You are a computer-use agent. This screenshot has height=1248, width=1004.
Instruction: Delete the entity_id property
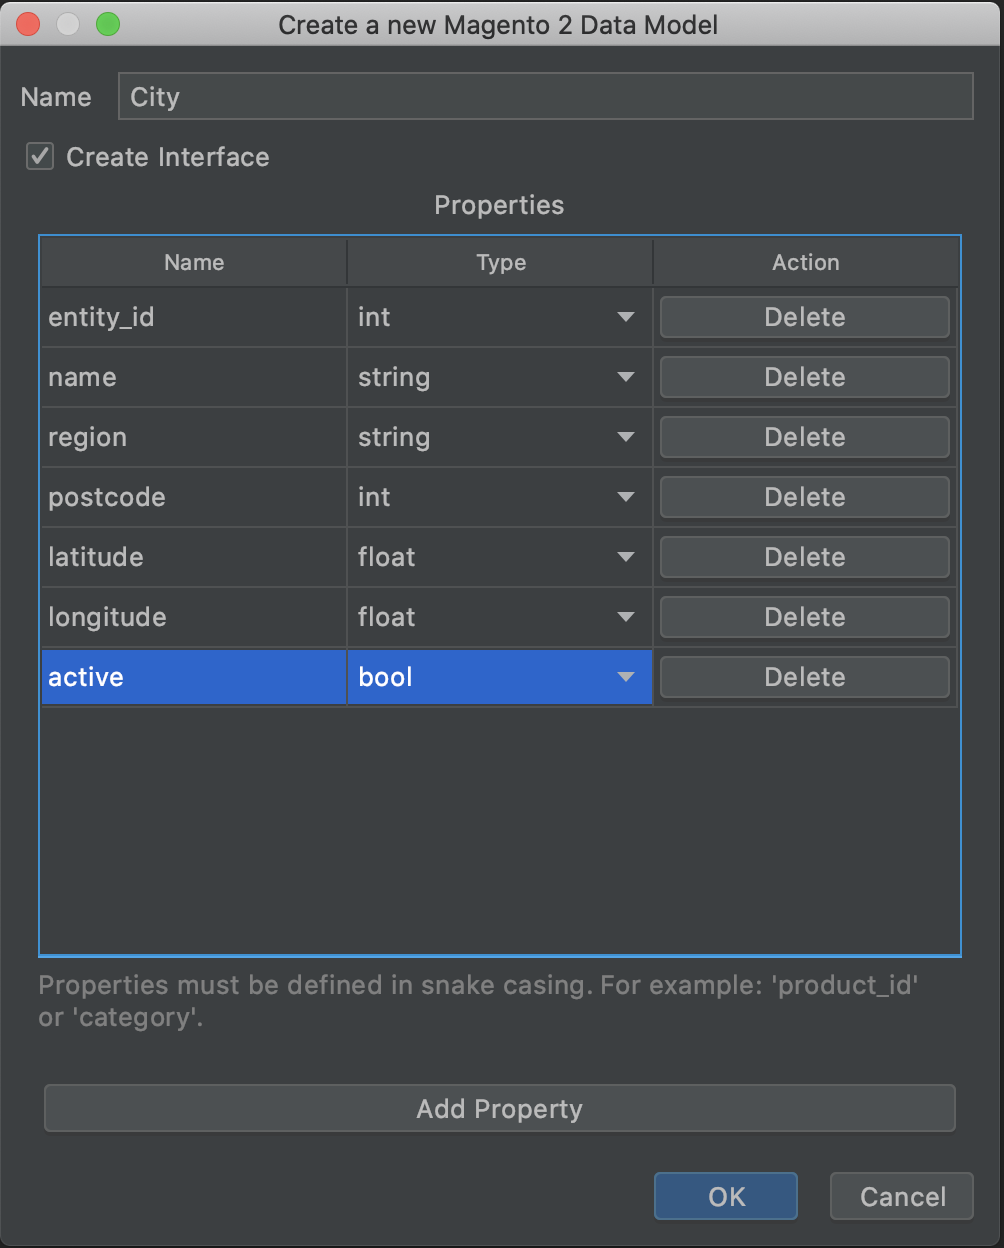(805, 317)
